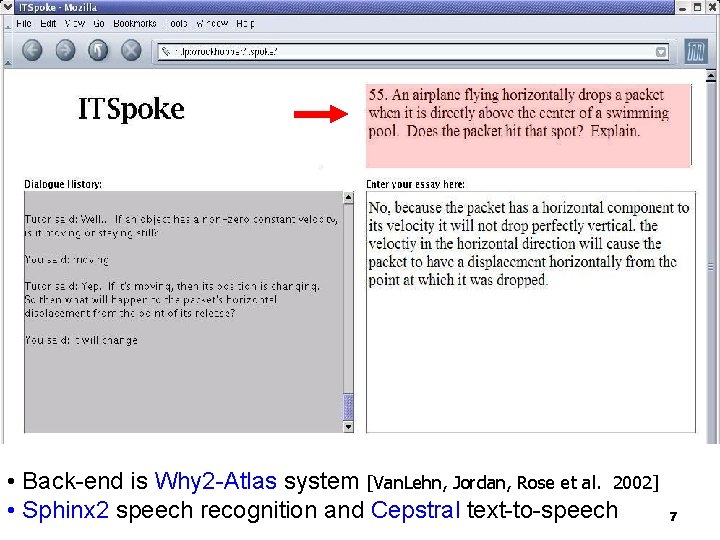This screenshot has height=540, width=720.
Task: Stop loading with the Stop button
Action: (x=131, y=50)
